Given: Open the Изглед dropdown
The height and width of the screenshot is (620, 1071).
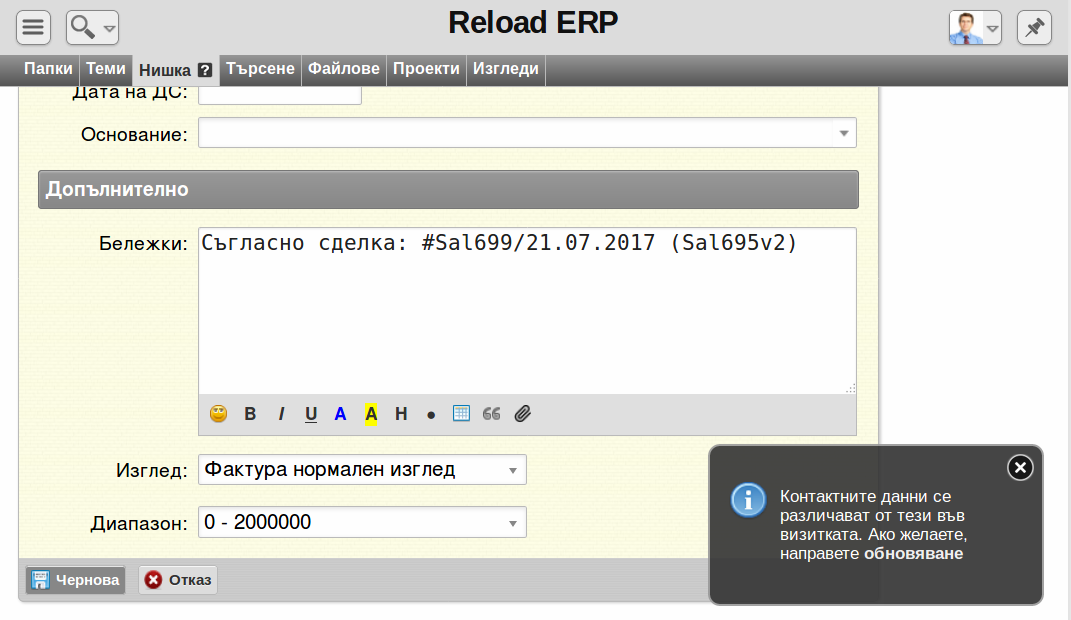Looking at the screenshot, I should (362, 470).
